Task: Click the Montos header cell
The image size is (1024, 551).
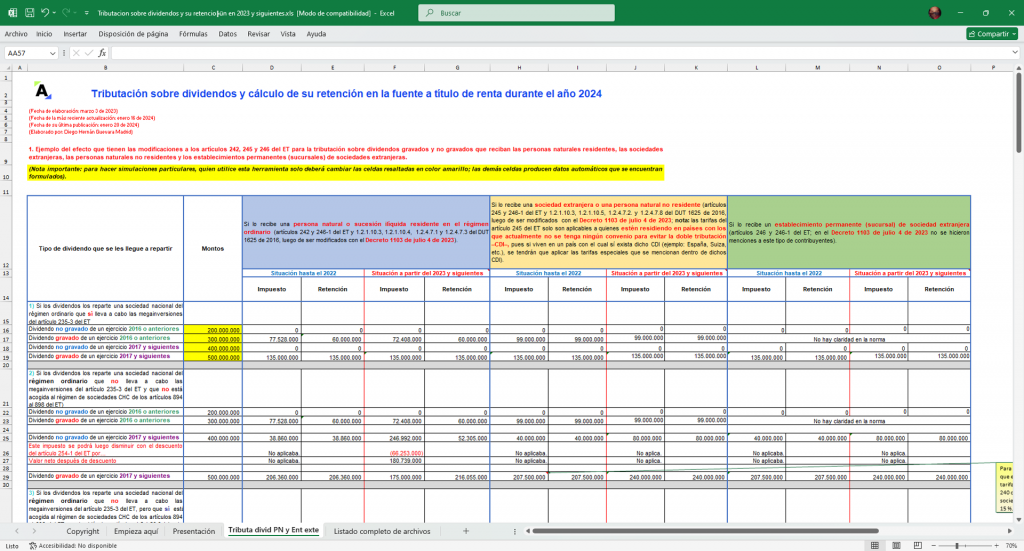Action: [213, 249]
